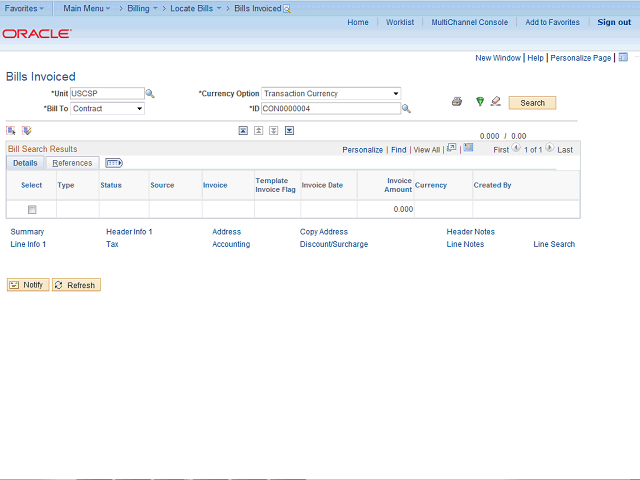Tick the Select checkbox in results row
Image resolution: width=640 pixels, height=480 pixels.
(32, 210)
